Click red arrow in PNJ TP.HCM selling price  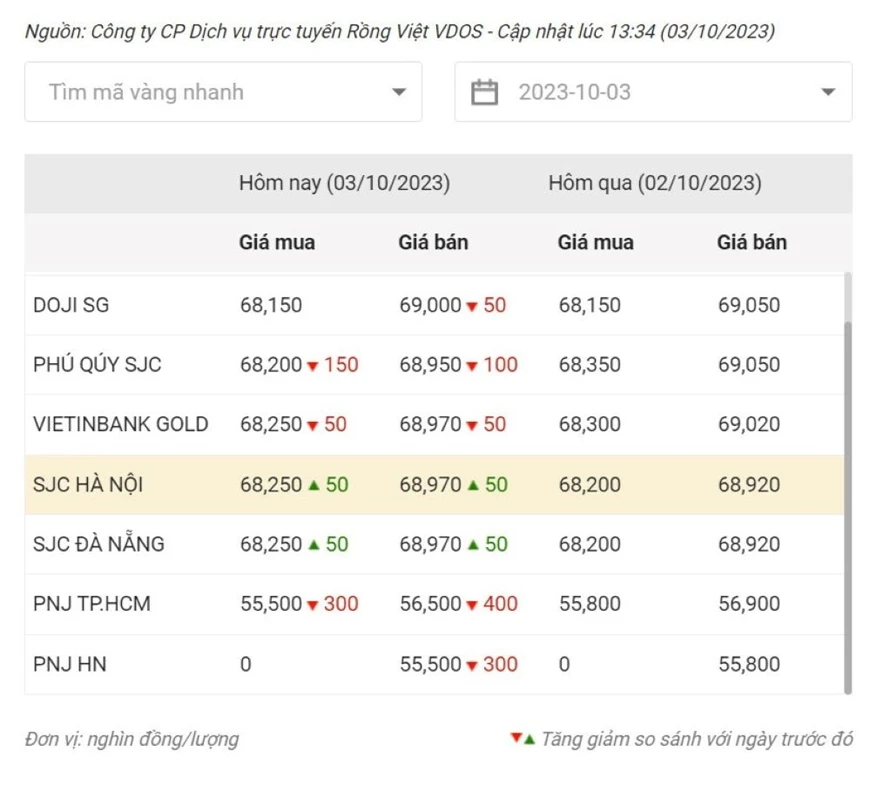(x=471, y=605)
